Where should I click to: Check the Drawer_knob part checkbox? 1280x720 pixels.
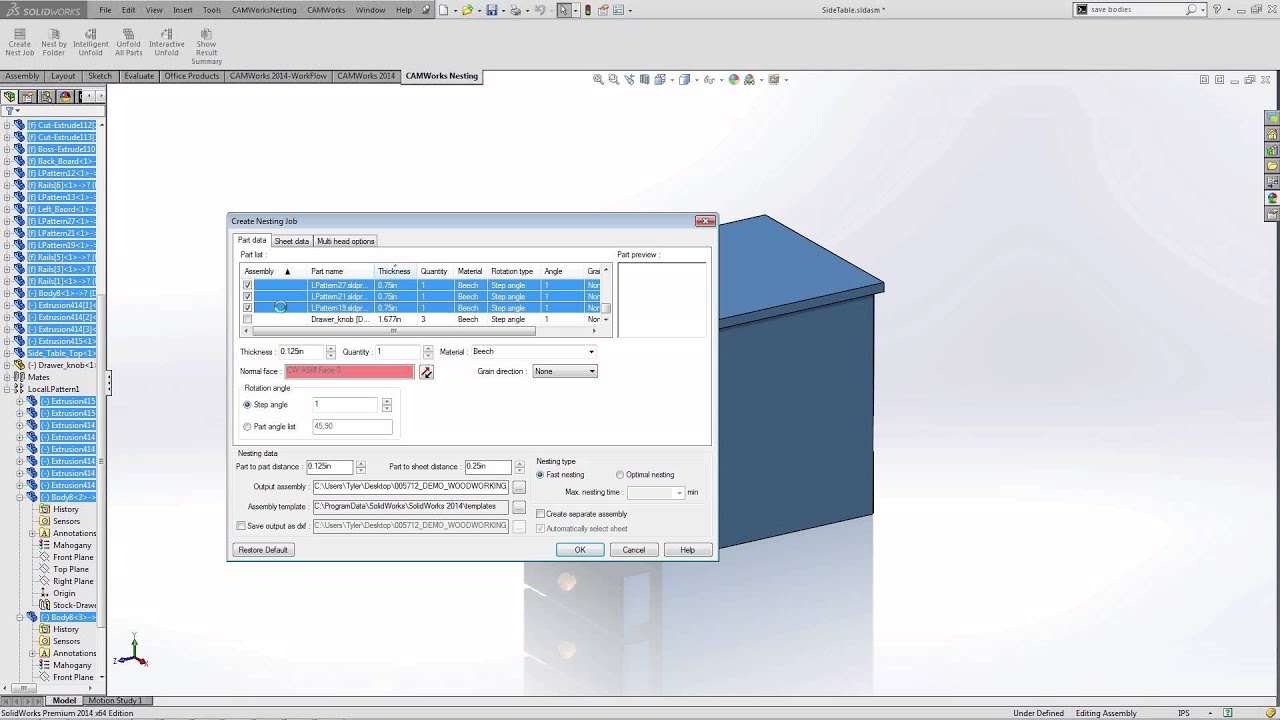click(247, 319)
